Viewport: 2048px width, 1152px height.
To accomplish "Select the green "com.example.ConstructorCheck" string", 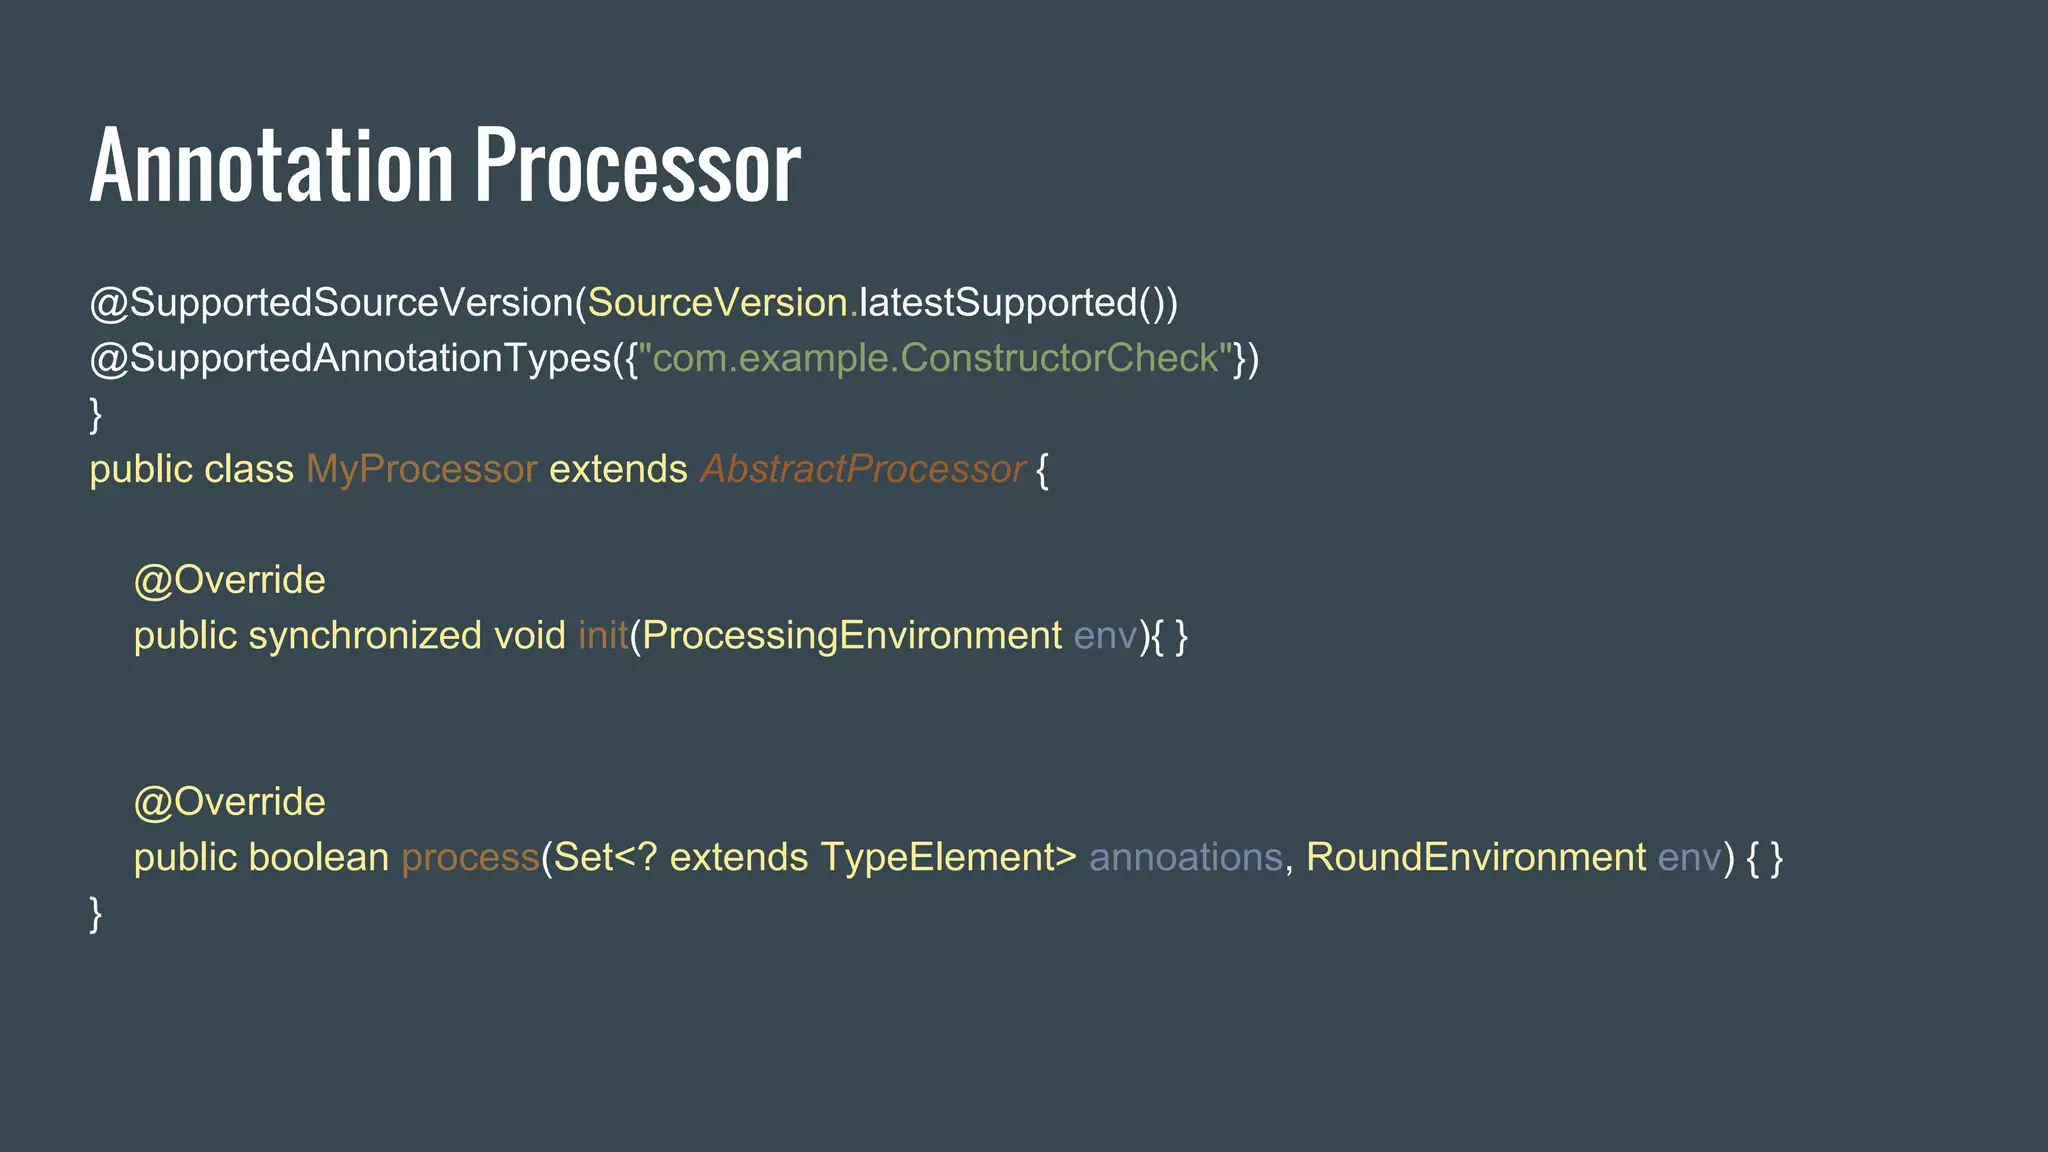I will 935,359.
